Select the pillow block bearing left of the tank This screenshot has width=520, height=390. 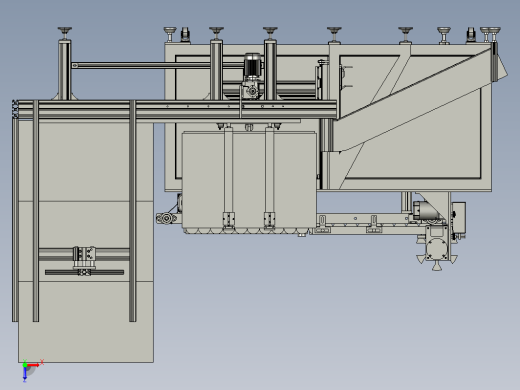coord(166,219)
